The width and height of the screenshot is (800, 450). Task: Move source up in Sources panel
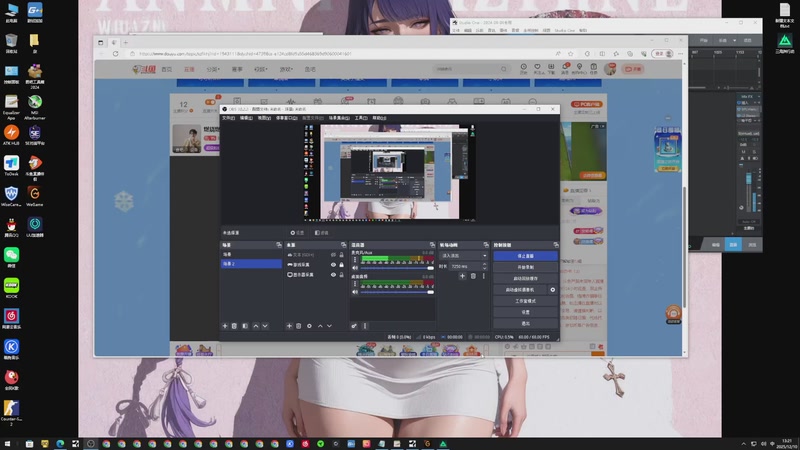click(320, 326)
